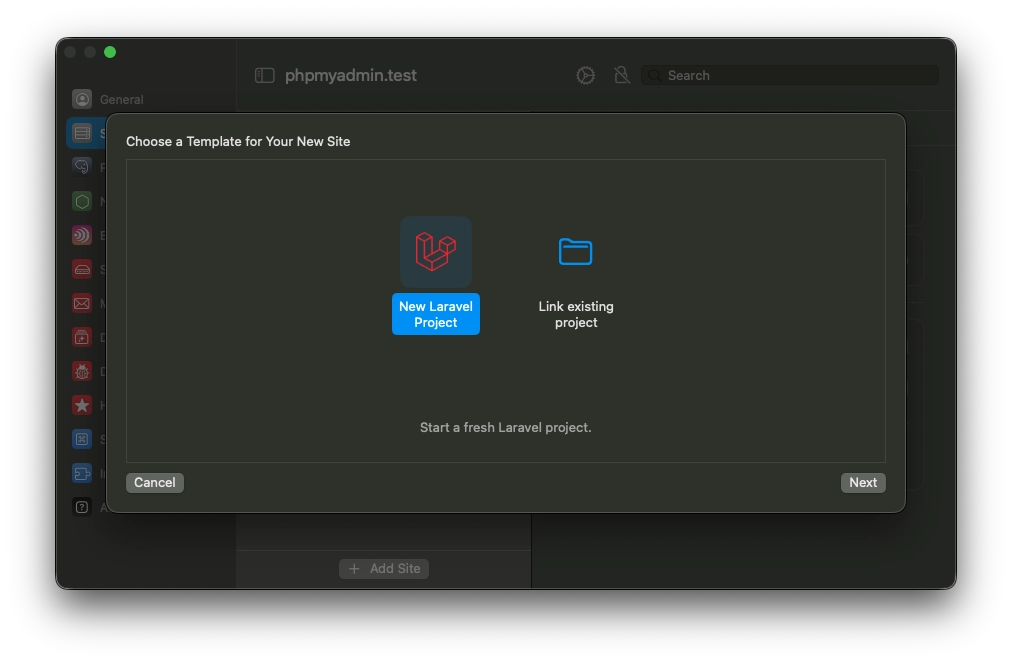Screen dimensions: 1012x663
Task: Open the pink Expose broadcast icon
Action: coord(82,235)
